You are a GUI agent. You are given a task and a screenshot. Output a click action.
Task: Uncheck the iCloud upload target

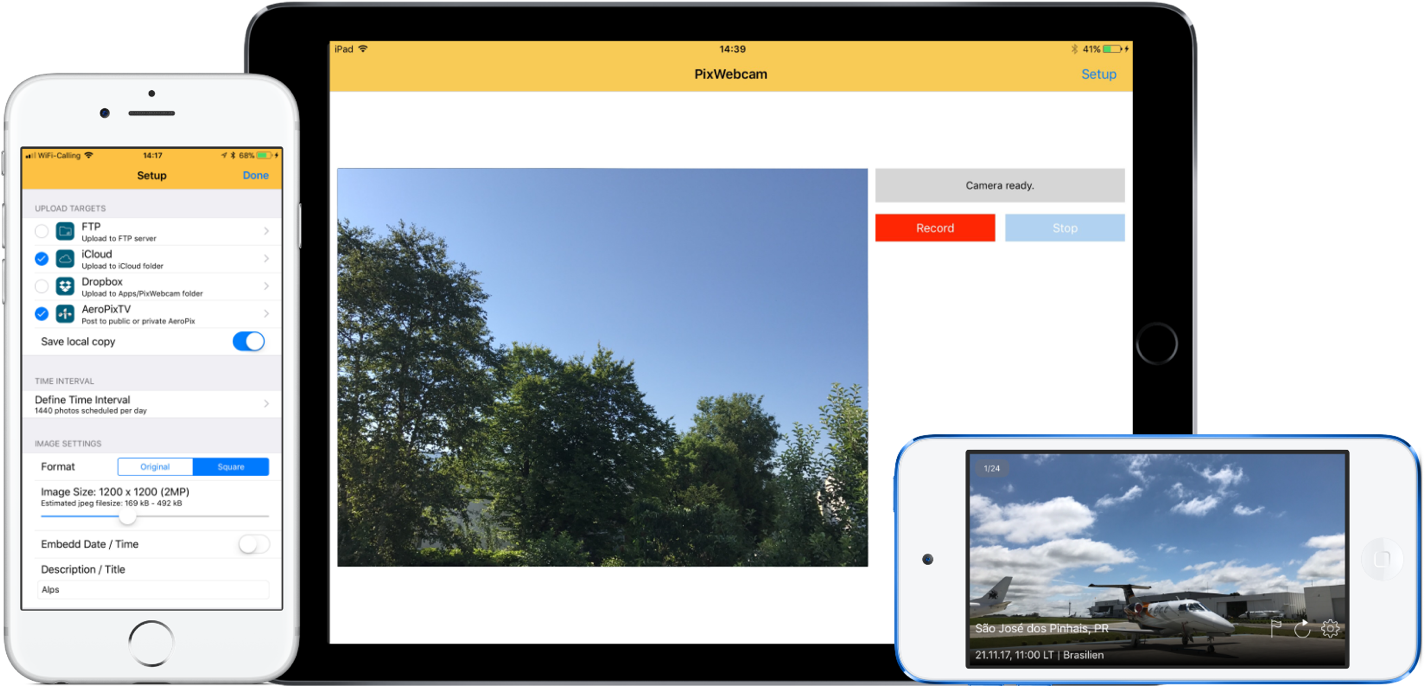41,259
